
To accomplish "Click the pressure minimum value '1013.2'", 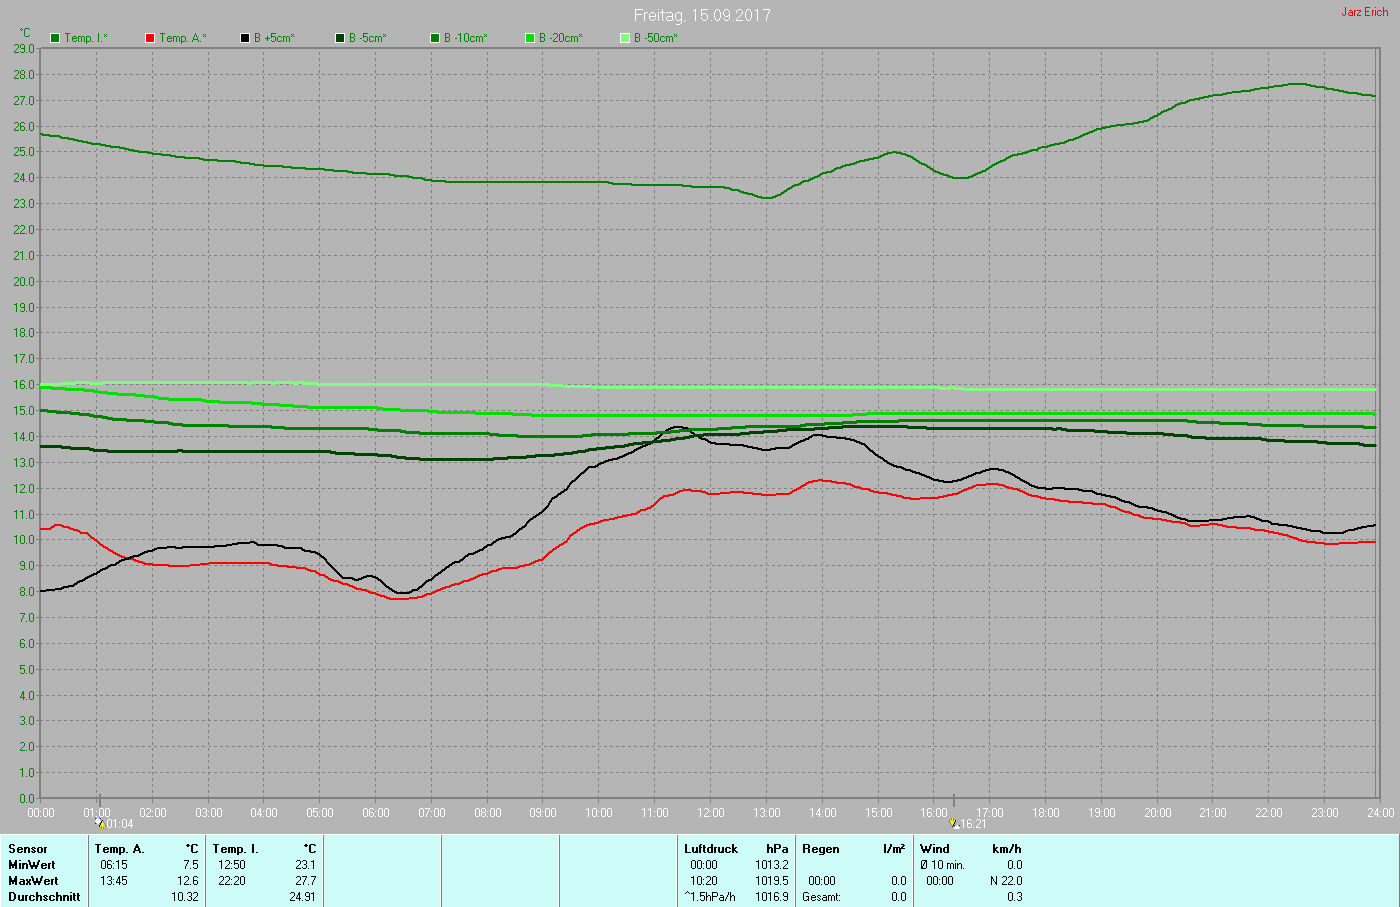I will 772,865.
